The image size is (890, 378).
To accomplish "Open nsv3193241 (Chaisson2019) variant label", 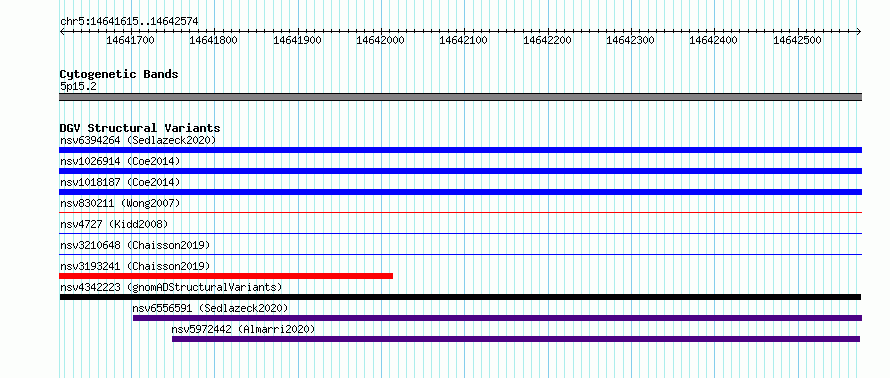I will [x=135, y=266].
